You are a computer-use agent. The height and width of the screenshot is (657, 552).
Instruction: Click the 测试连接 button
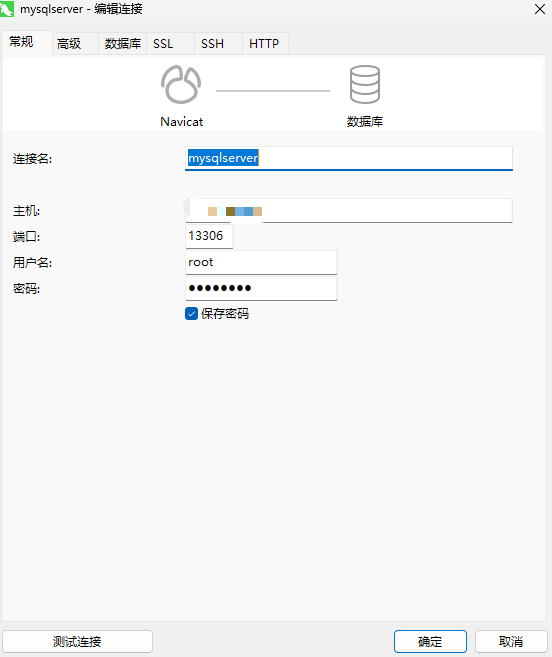(x=78, y=641)
